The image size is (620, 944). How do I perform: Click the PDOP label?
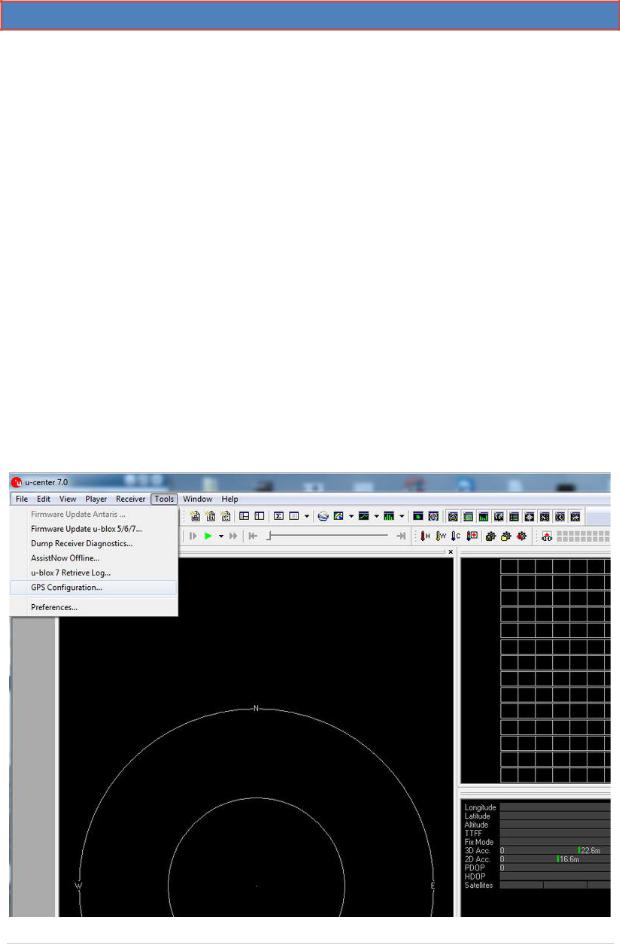[x=474, y=868]
